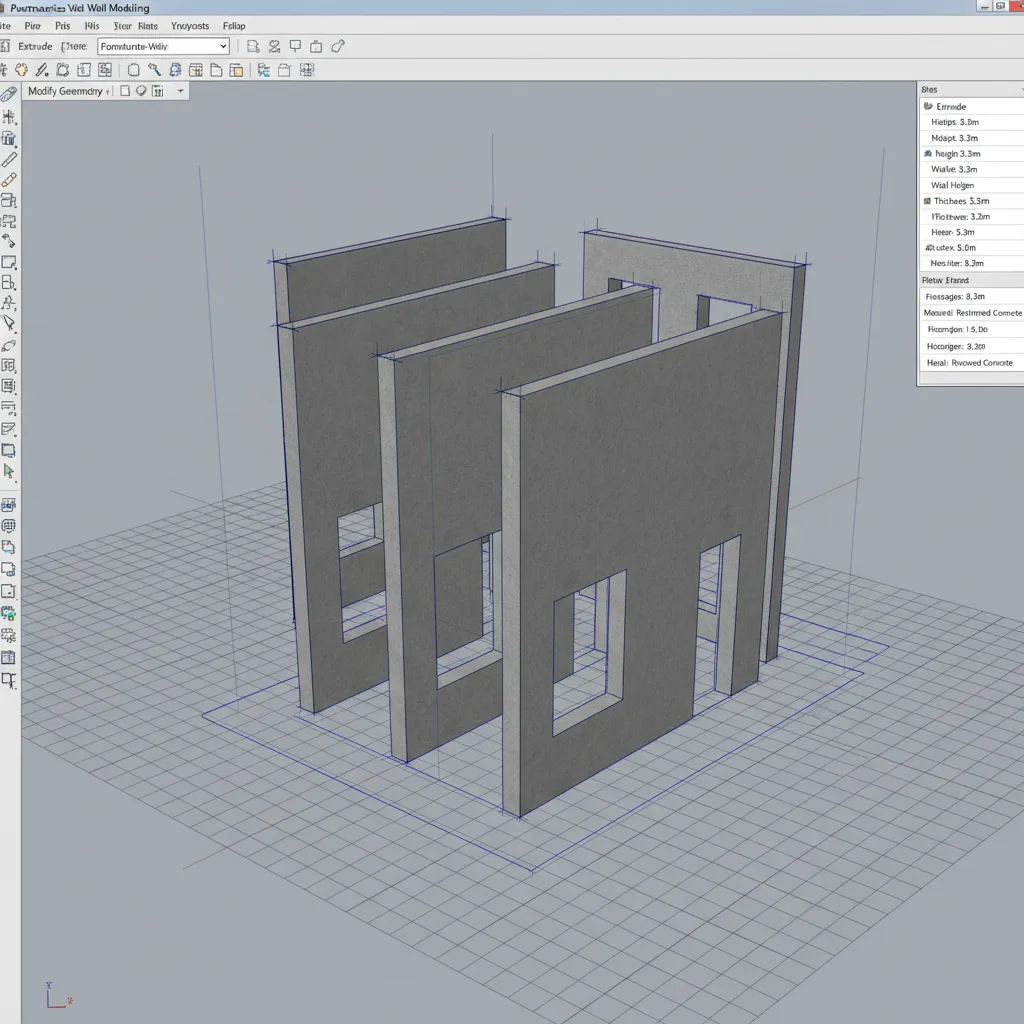Click the tag-shaped icon at top toolbar end
Viewport: 1024px width, 1024px height.
tap(338, 46)
